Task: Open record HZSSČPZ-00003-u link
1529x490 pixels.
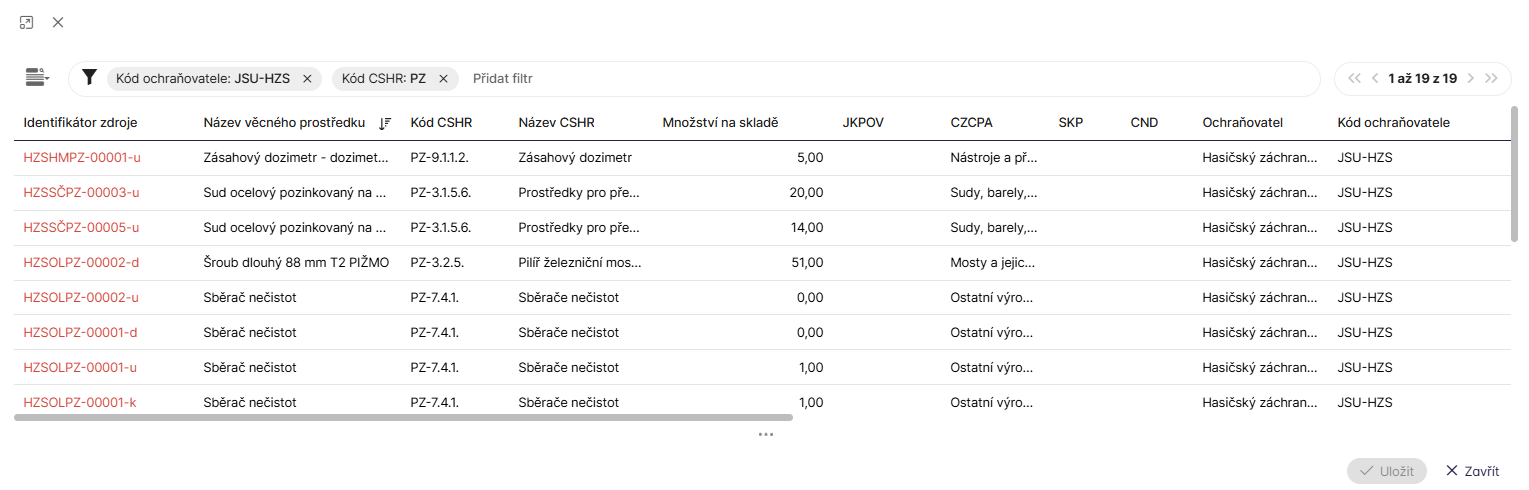Action: (81, 193)
